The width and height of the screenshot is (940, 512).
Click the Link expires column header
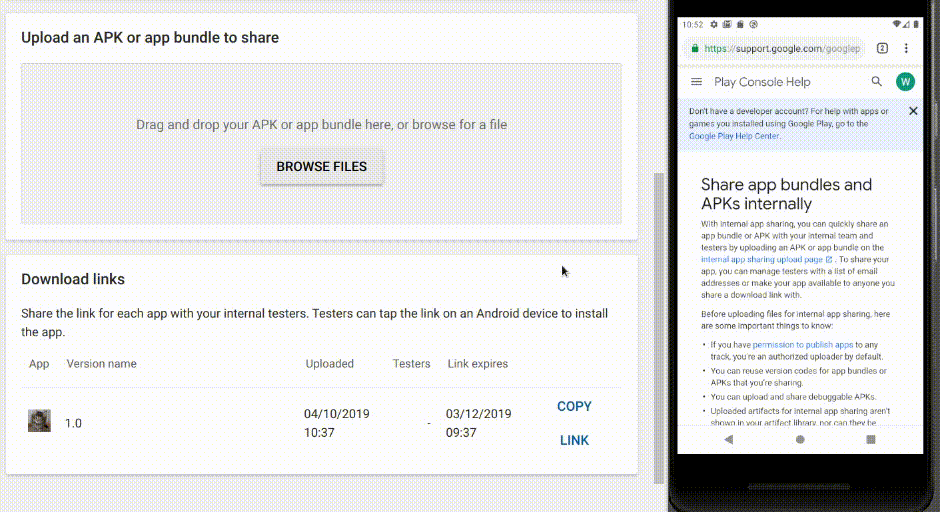[x=477, y=364]
